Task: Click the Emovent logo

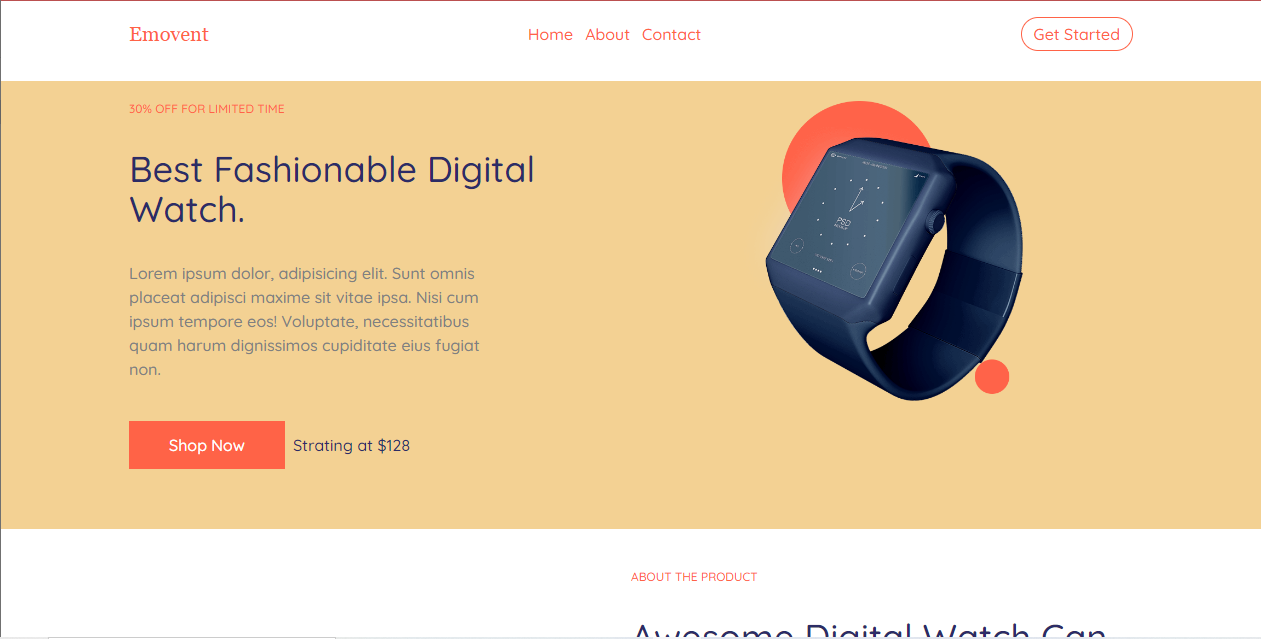Action: click(168, 34)
